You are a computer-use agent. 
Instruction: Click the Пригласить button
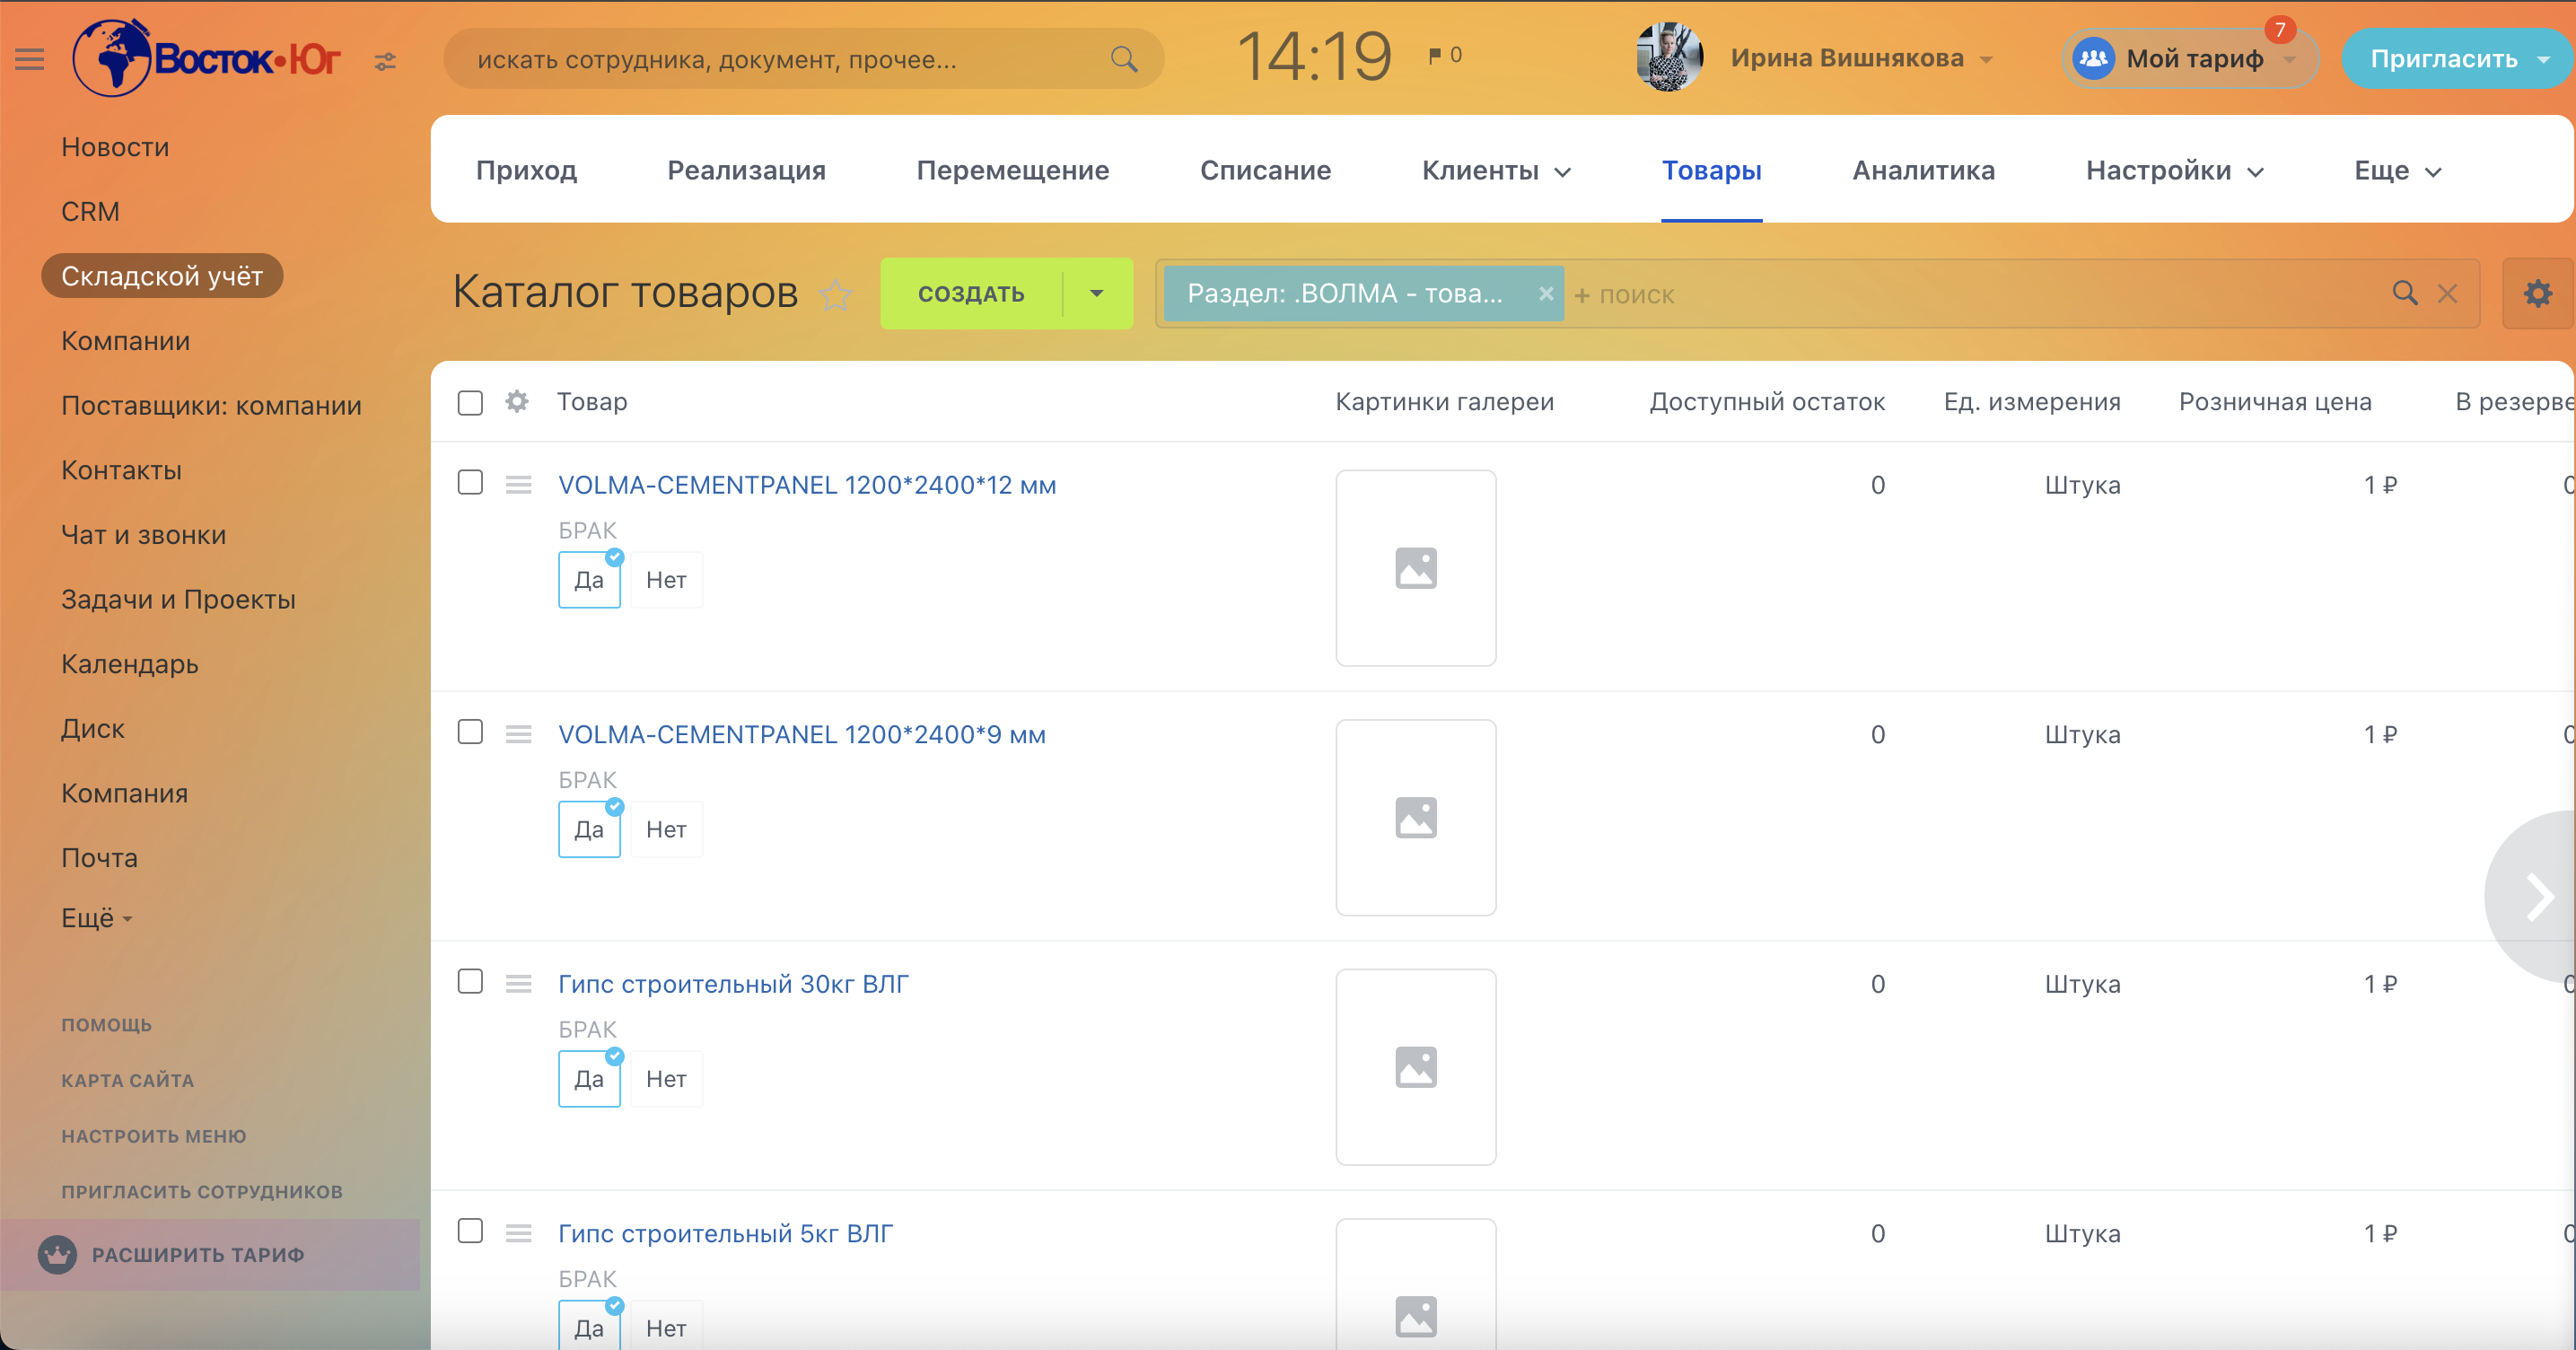2443,59
